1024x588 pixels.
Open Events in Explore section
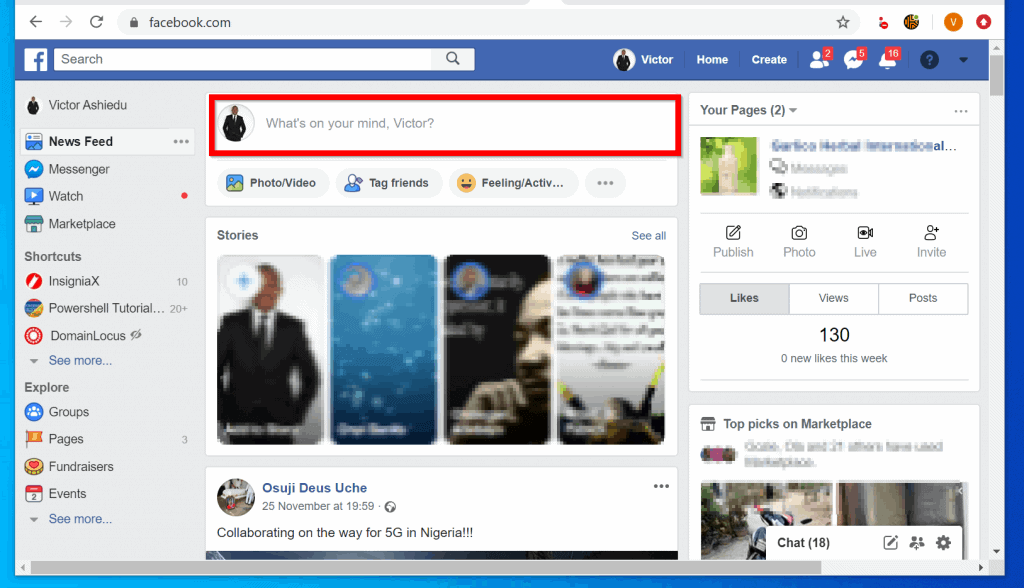pyautogui.click(x=67, y=493)
